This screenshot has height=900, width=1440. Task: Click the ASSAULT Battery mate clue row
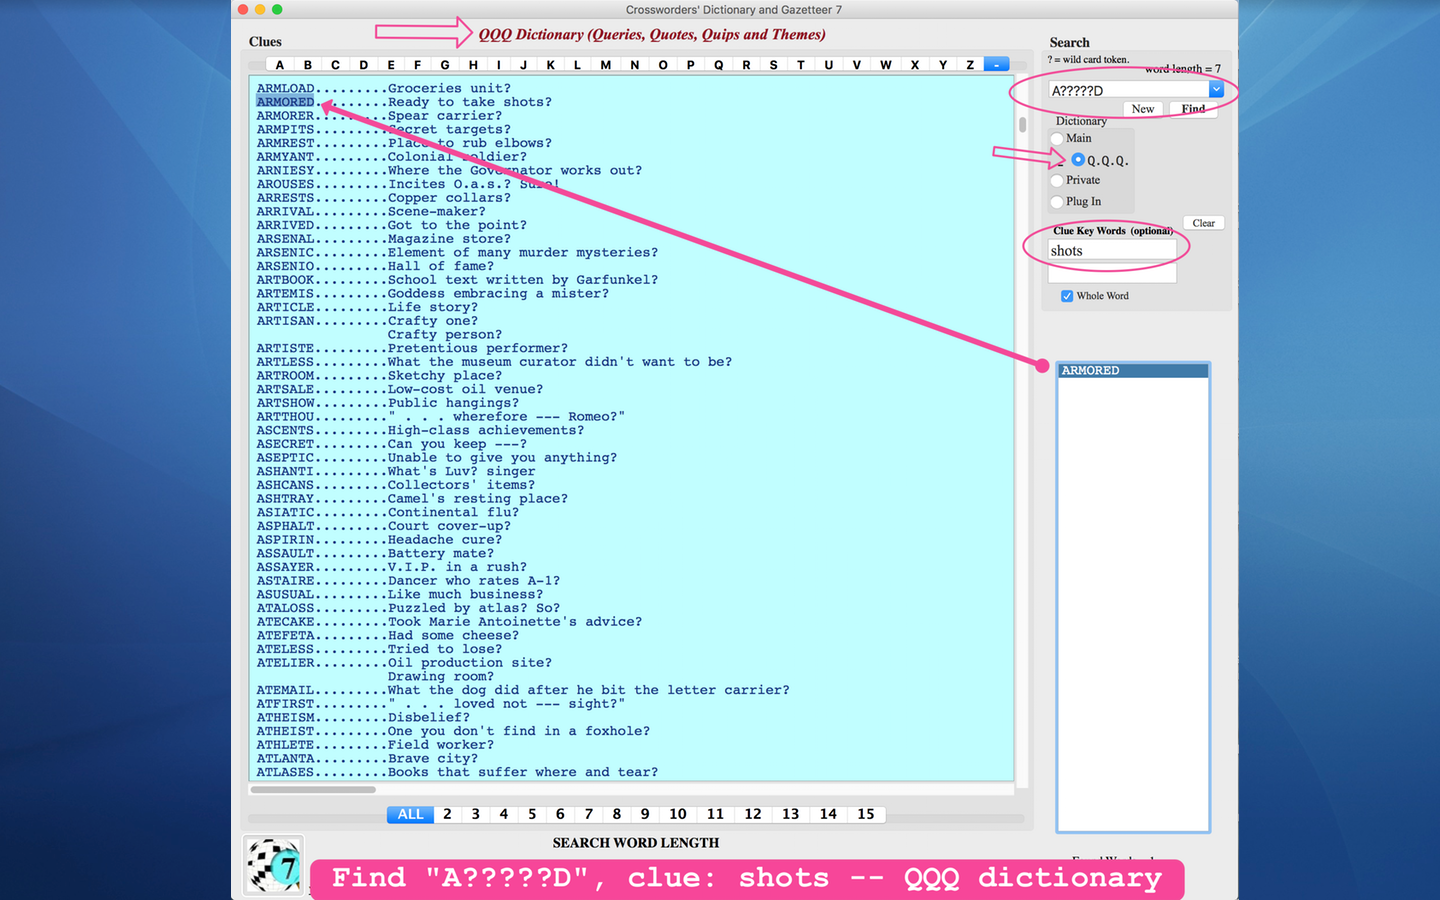pos(375,554)
